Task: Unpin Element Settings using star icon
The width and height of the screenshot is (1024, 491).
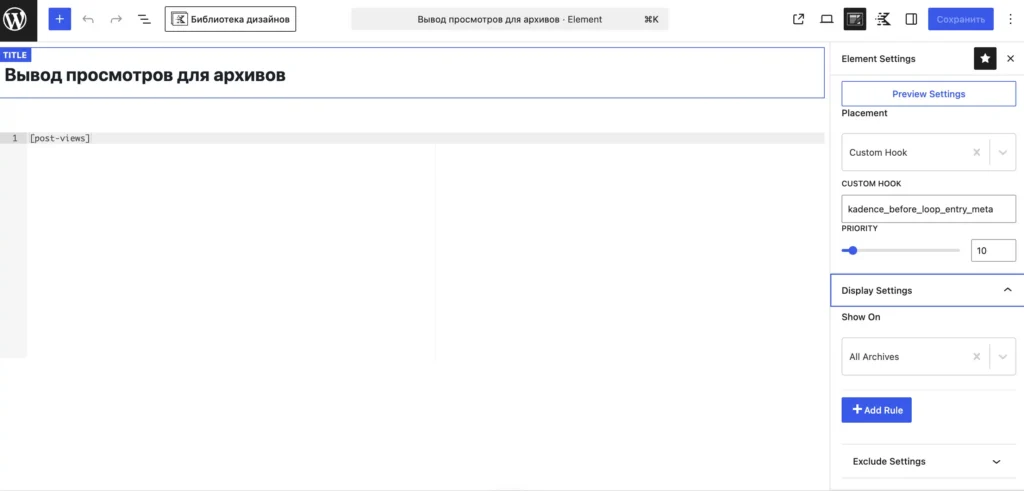Action: [985, 59]
